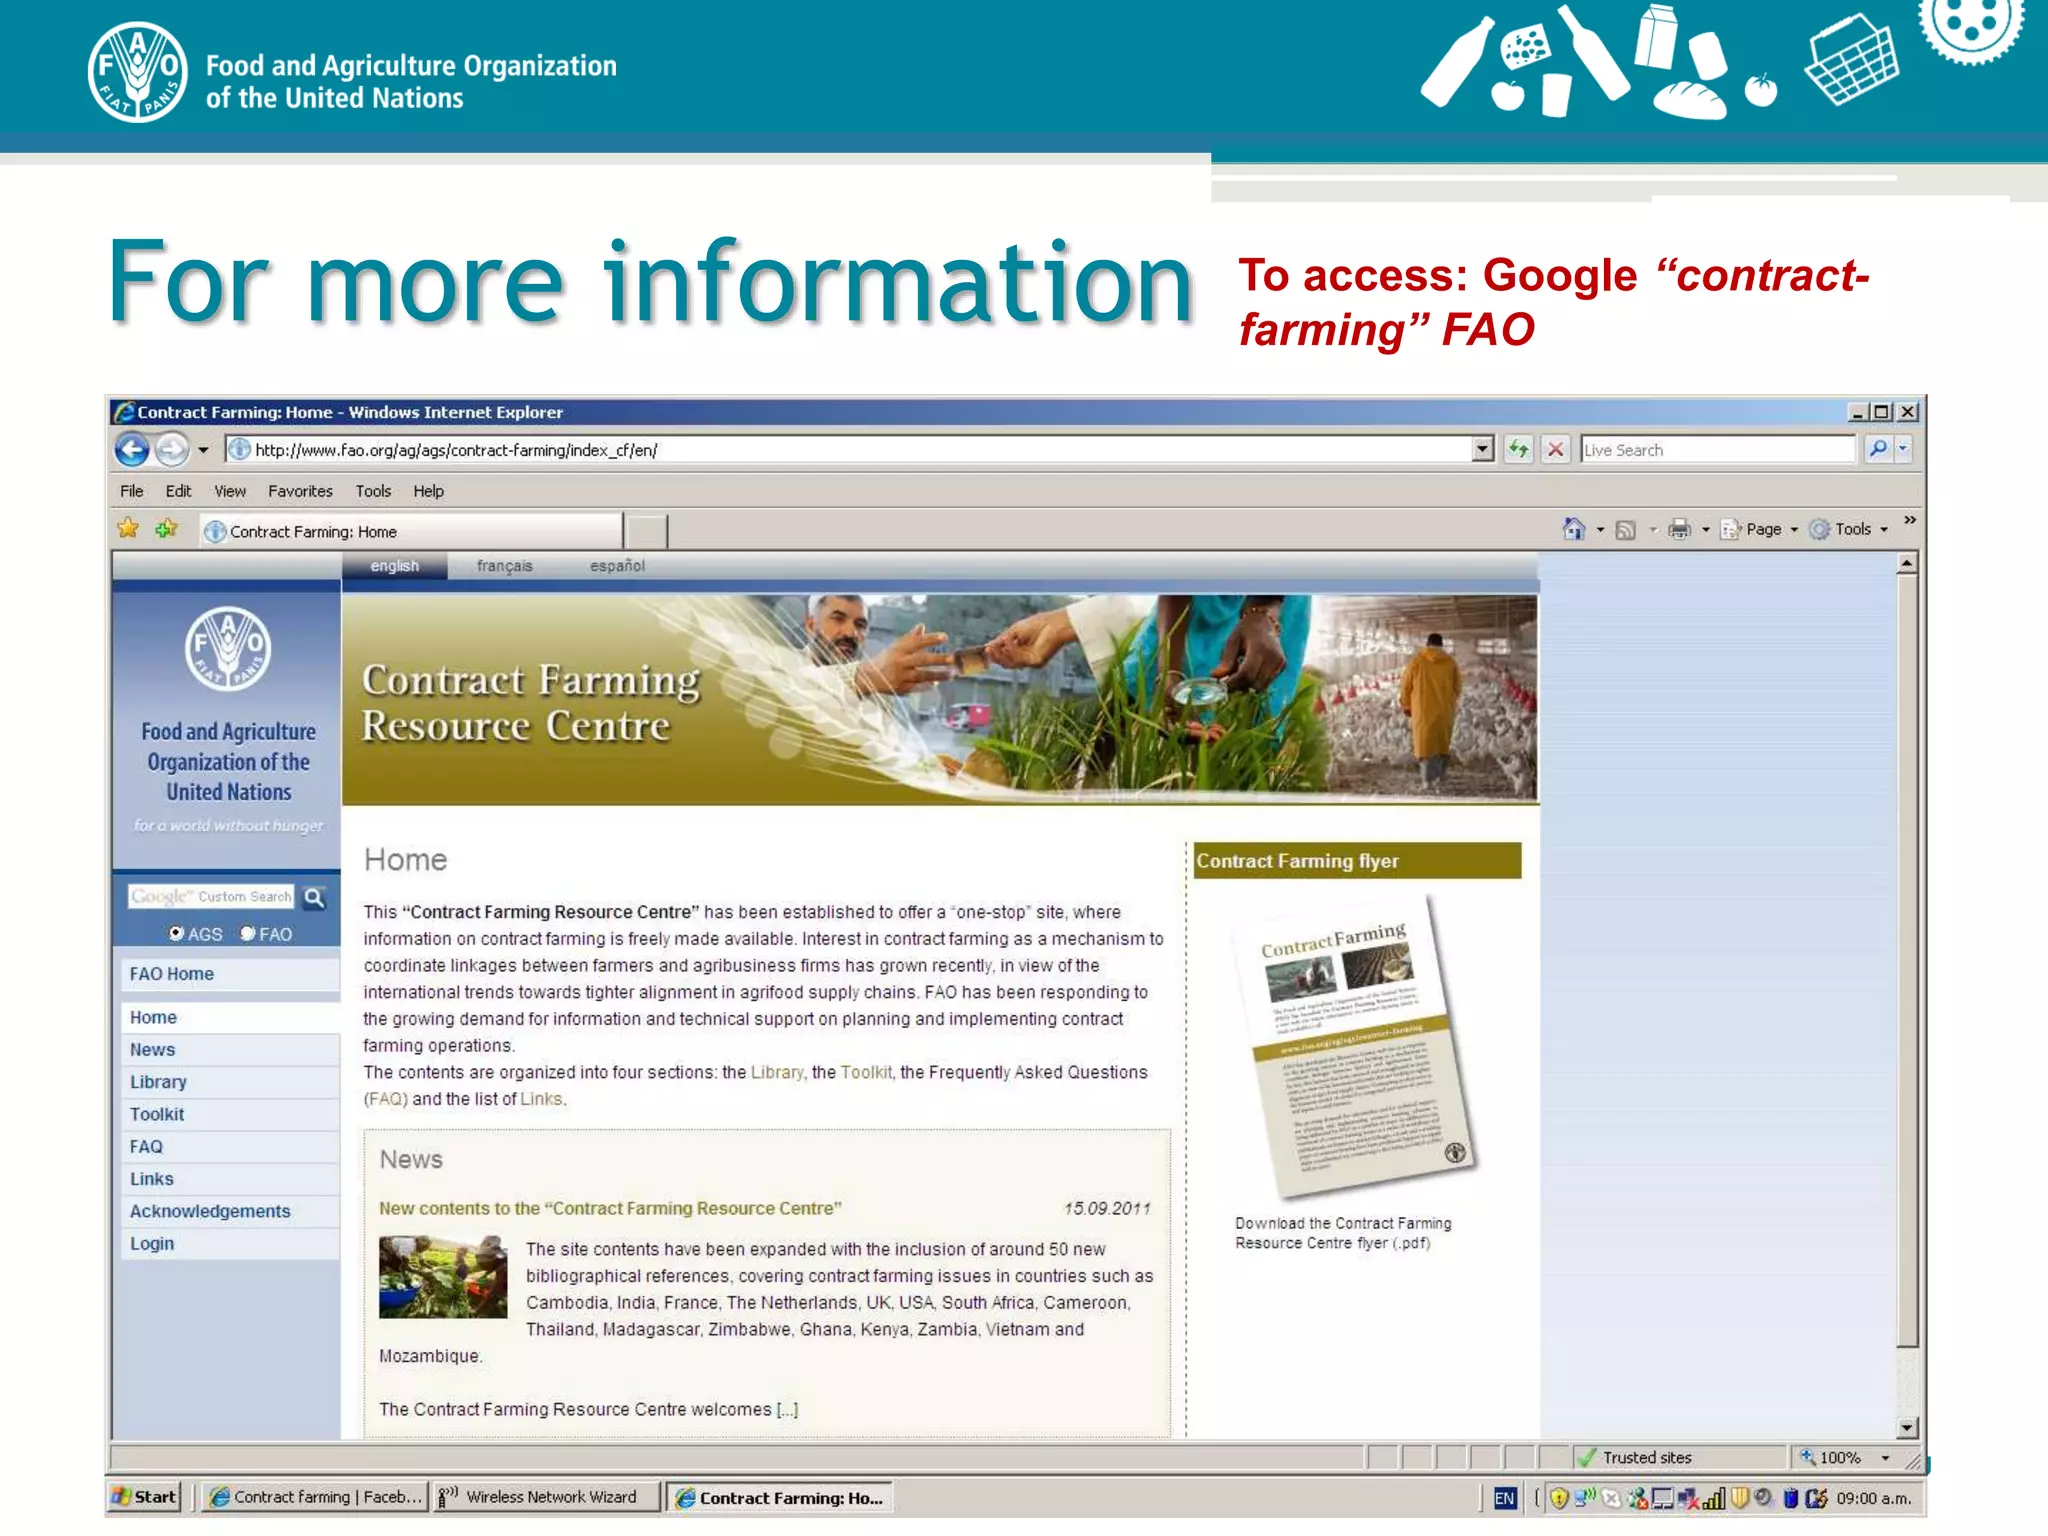Click the red Stop loading icon
Image resolution: width=2048 pixels, height=1536 pixels.
(1555, 450)
